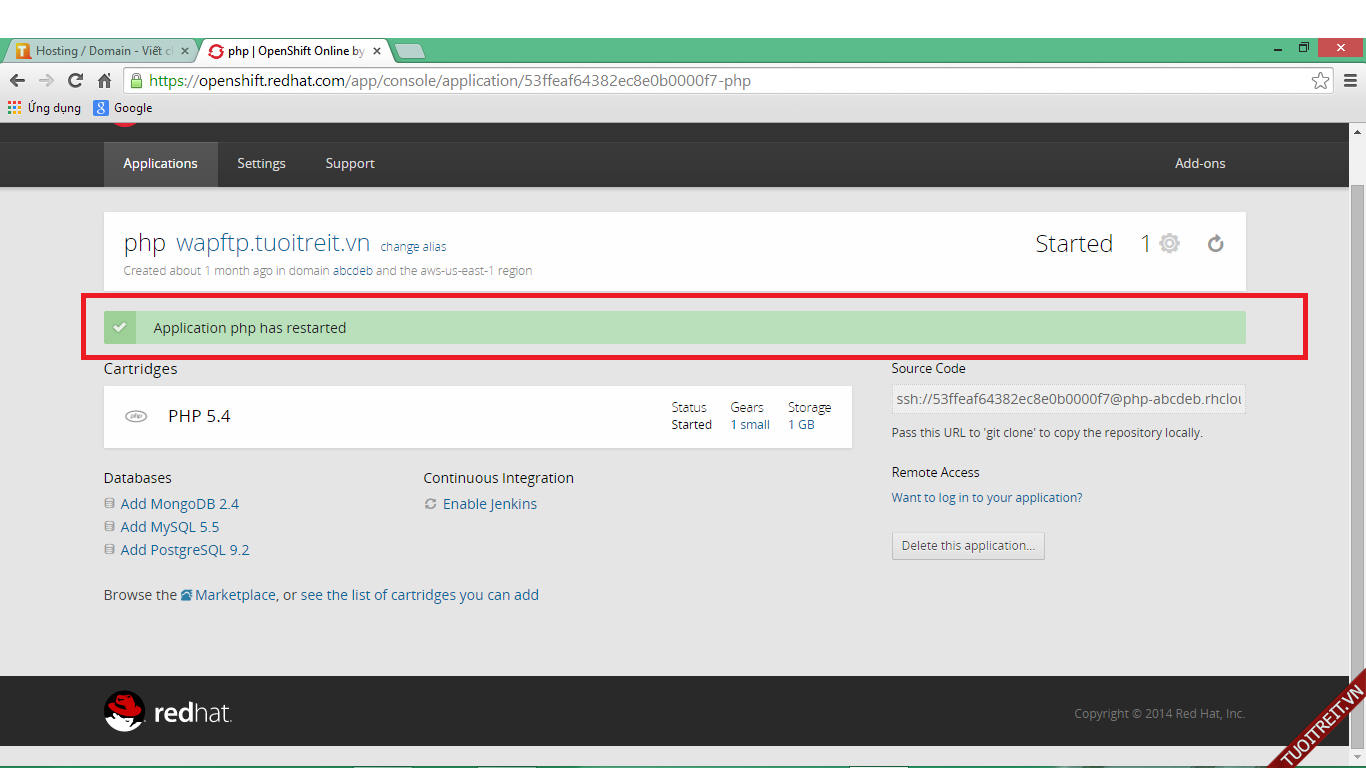Bookmark page with star icon
The width and height of the screenshot is (1366, 768).
[1320, 81]
